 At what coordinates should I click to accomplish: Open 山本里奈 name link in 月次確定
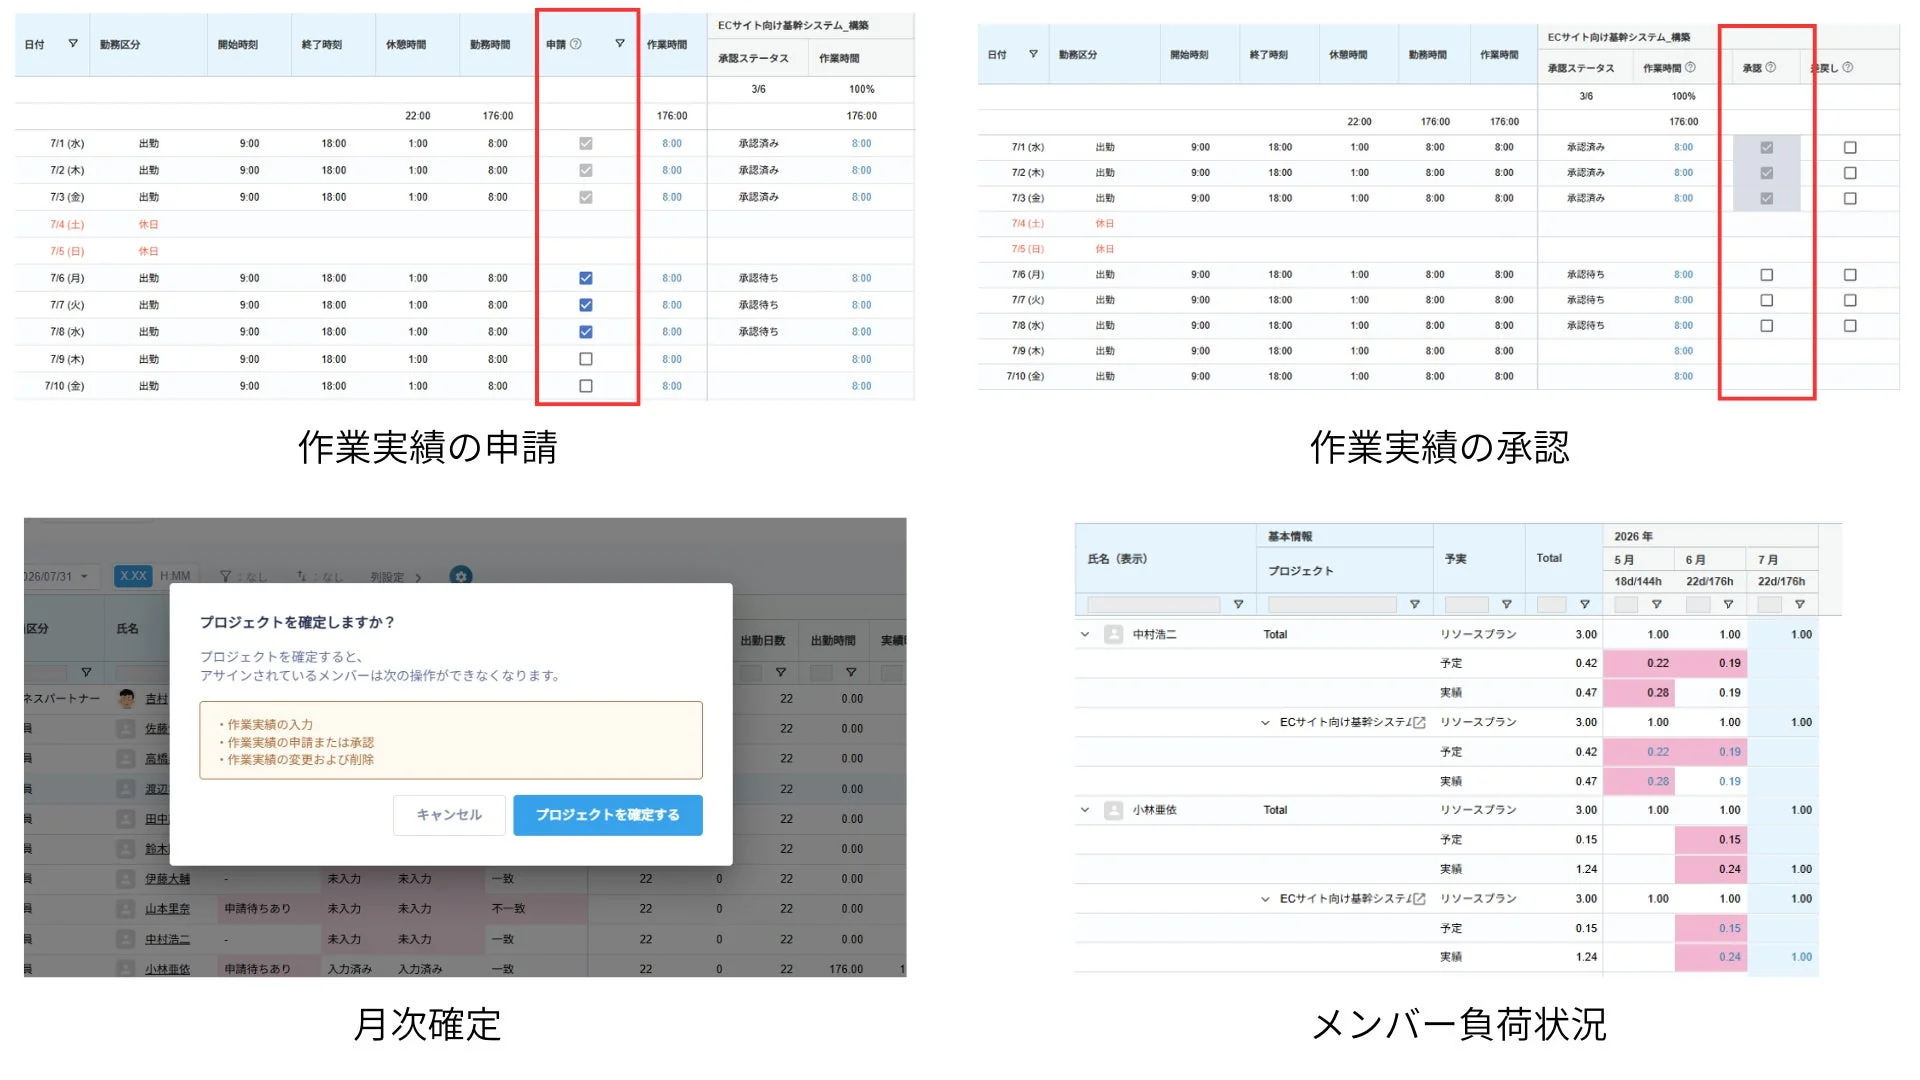click(x=167, y=910)
